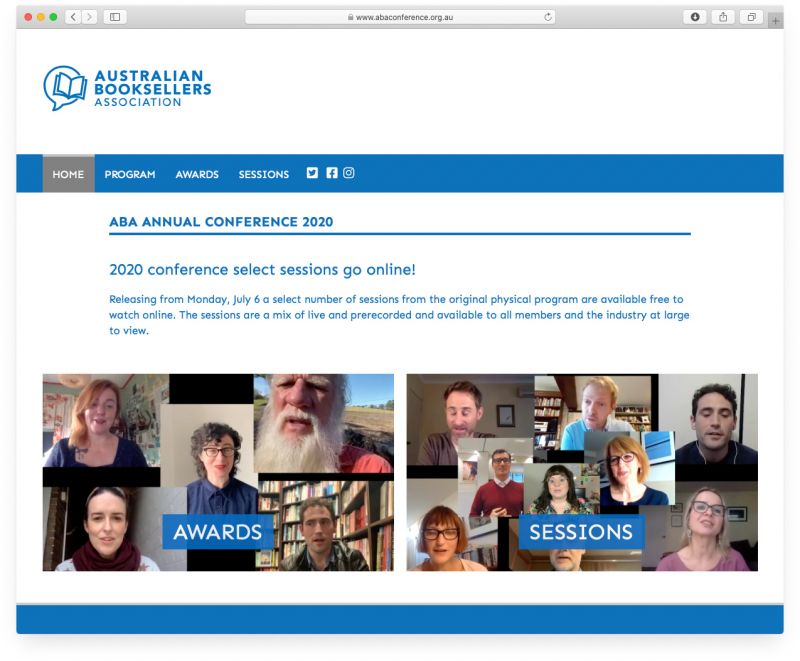Add a new tab with plus
800x661 pixels.
click(776, 21)
